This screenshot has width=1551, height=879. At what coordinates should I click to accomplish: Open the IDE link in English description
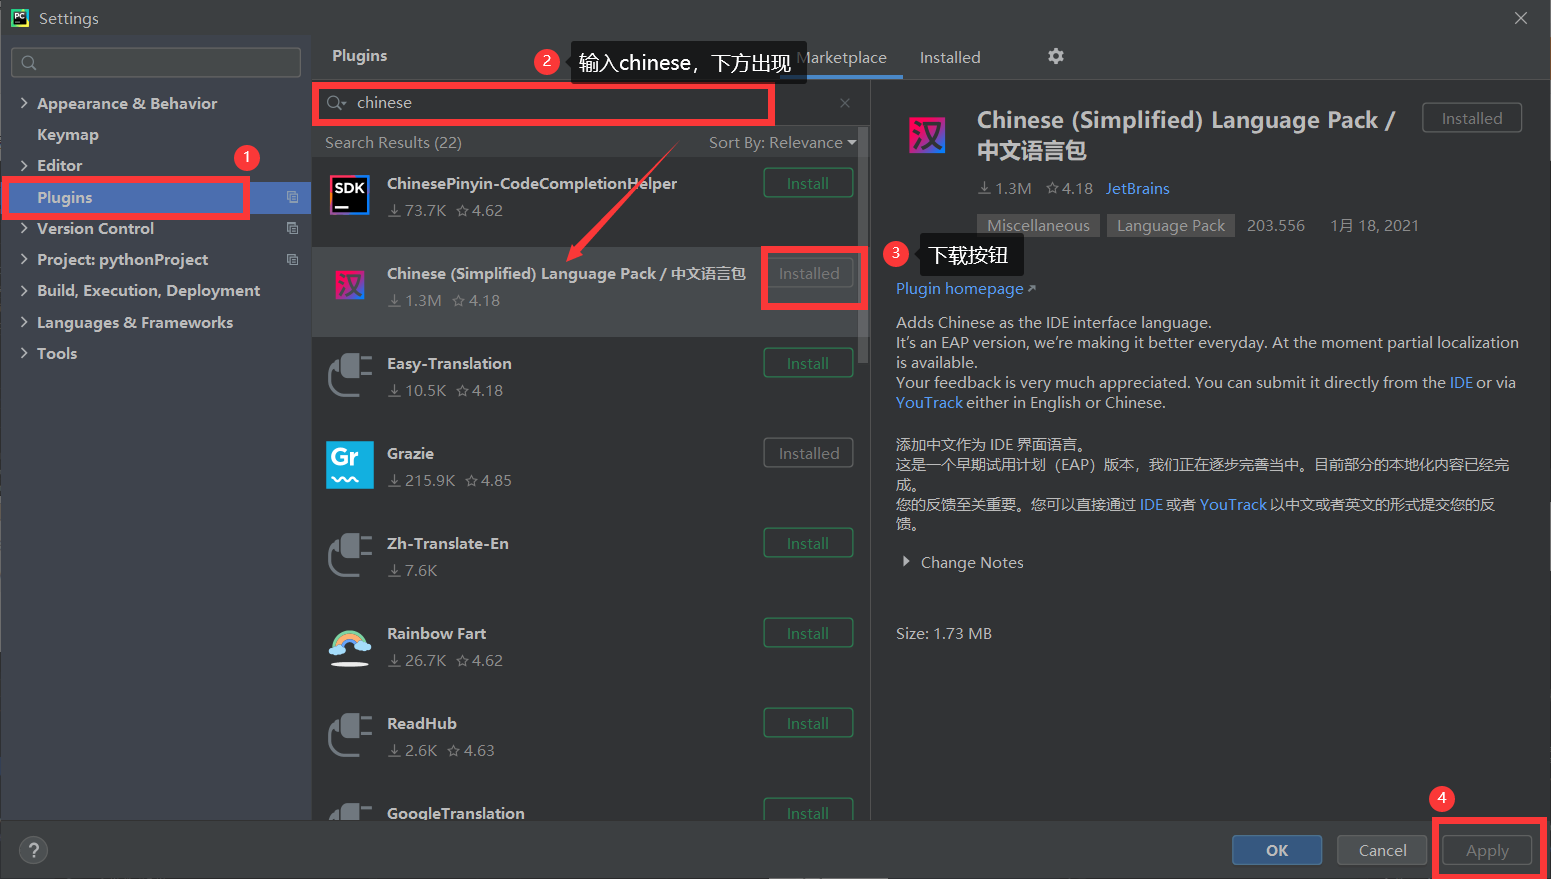pos(1460,382)
